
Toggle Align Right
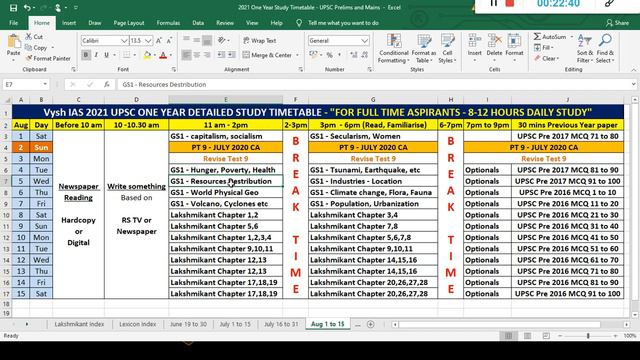(207, 55)
